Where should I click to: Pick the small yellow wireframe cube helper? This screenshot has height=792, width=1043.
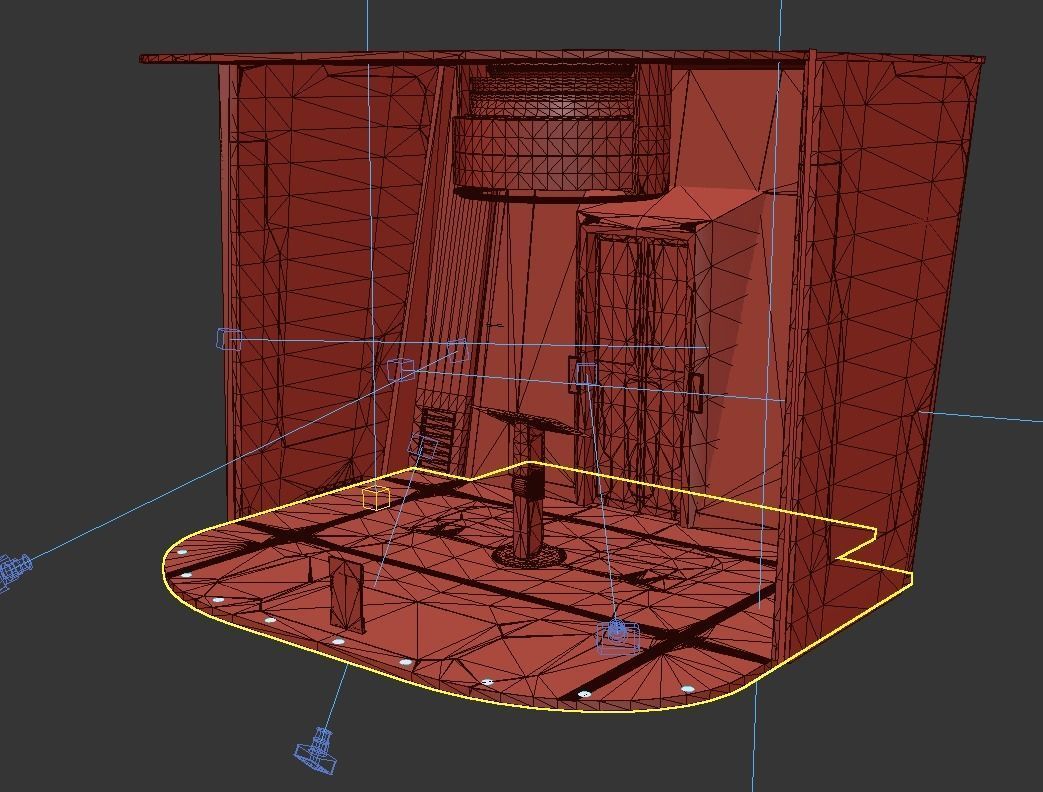376,497
